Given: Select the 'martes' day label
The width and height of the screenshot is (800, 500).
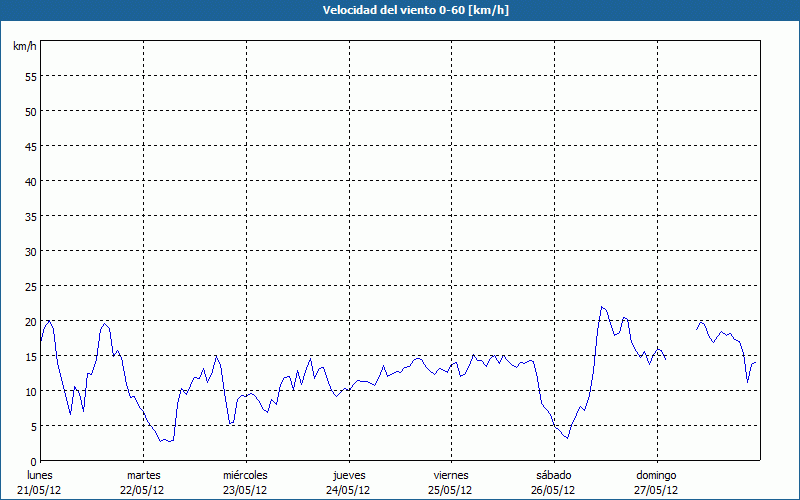Looking at the screenshot, I should (x=143, y=475).
